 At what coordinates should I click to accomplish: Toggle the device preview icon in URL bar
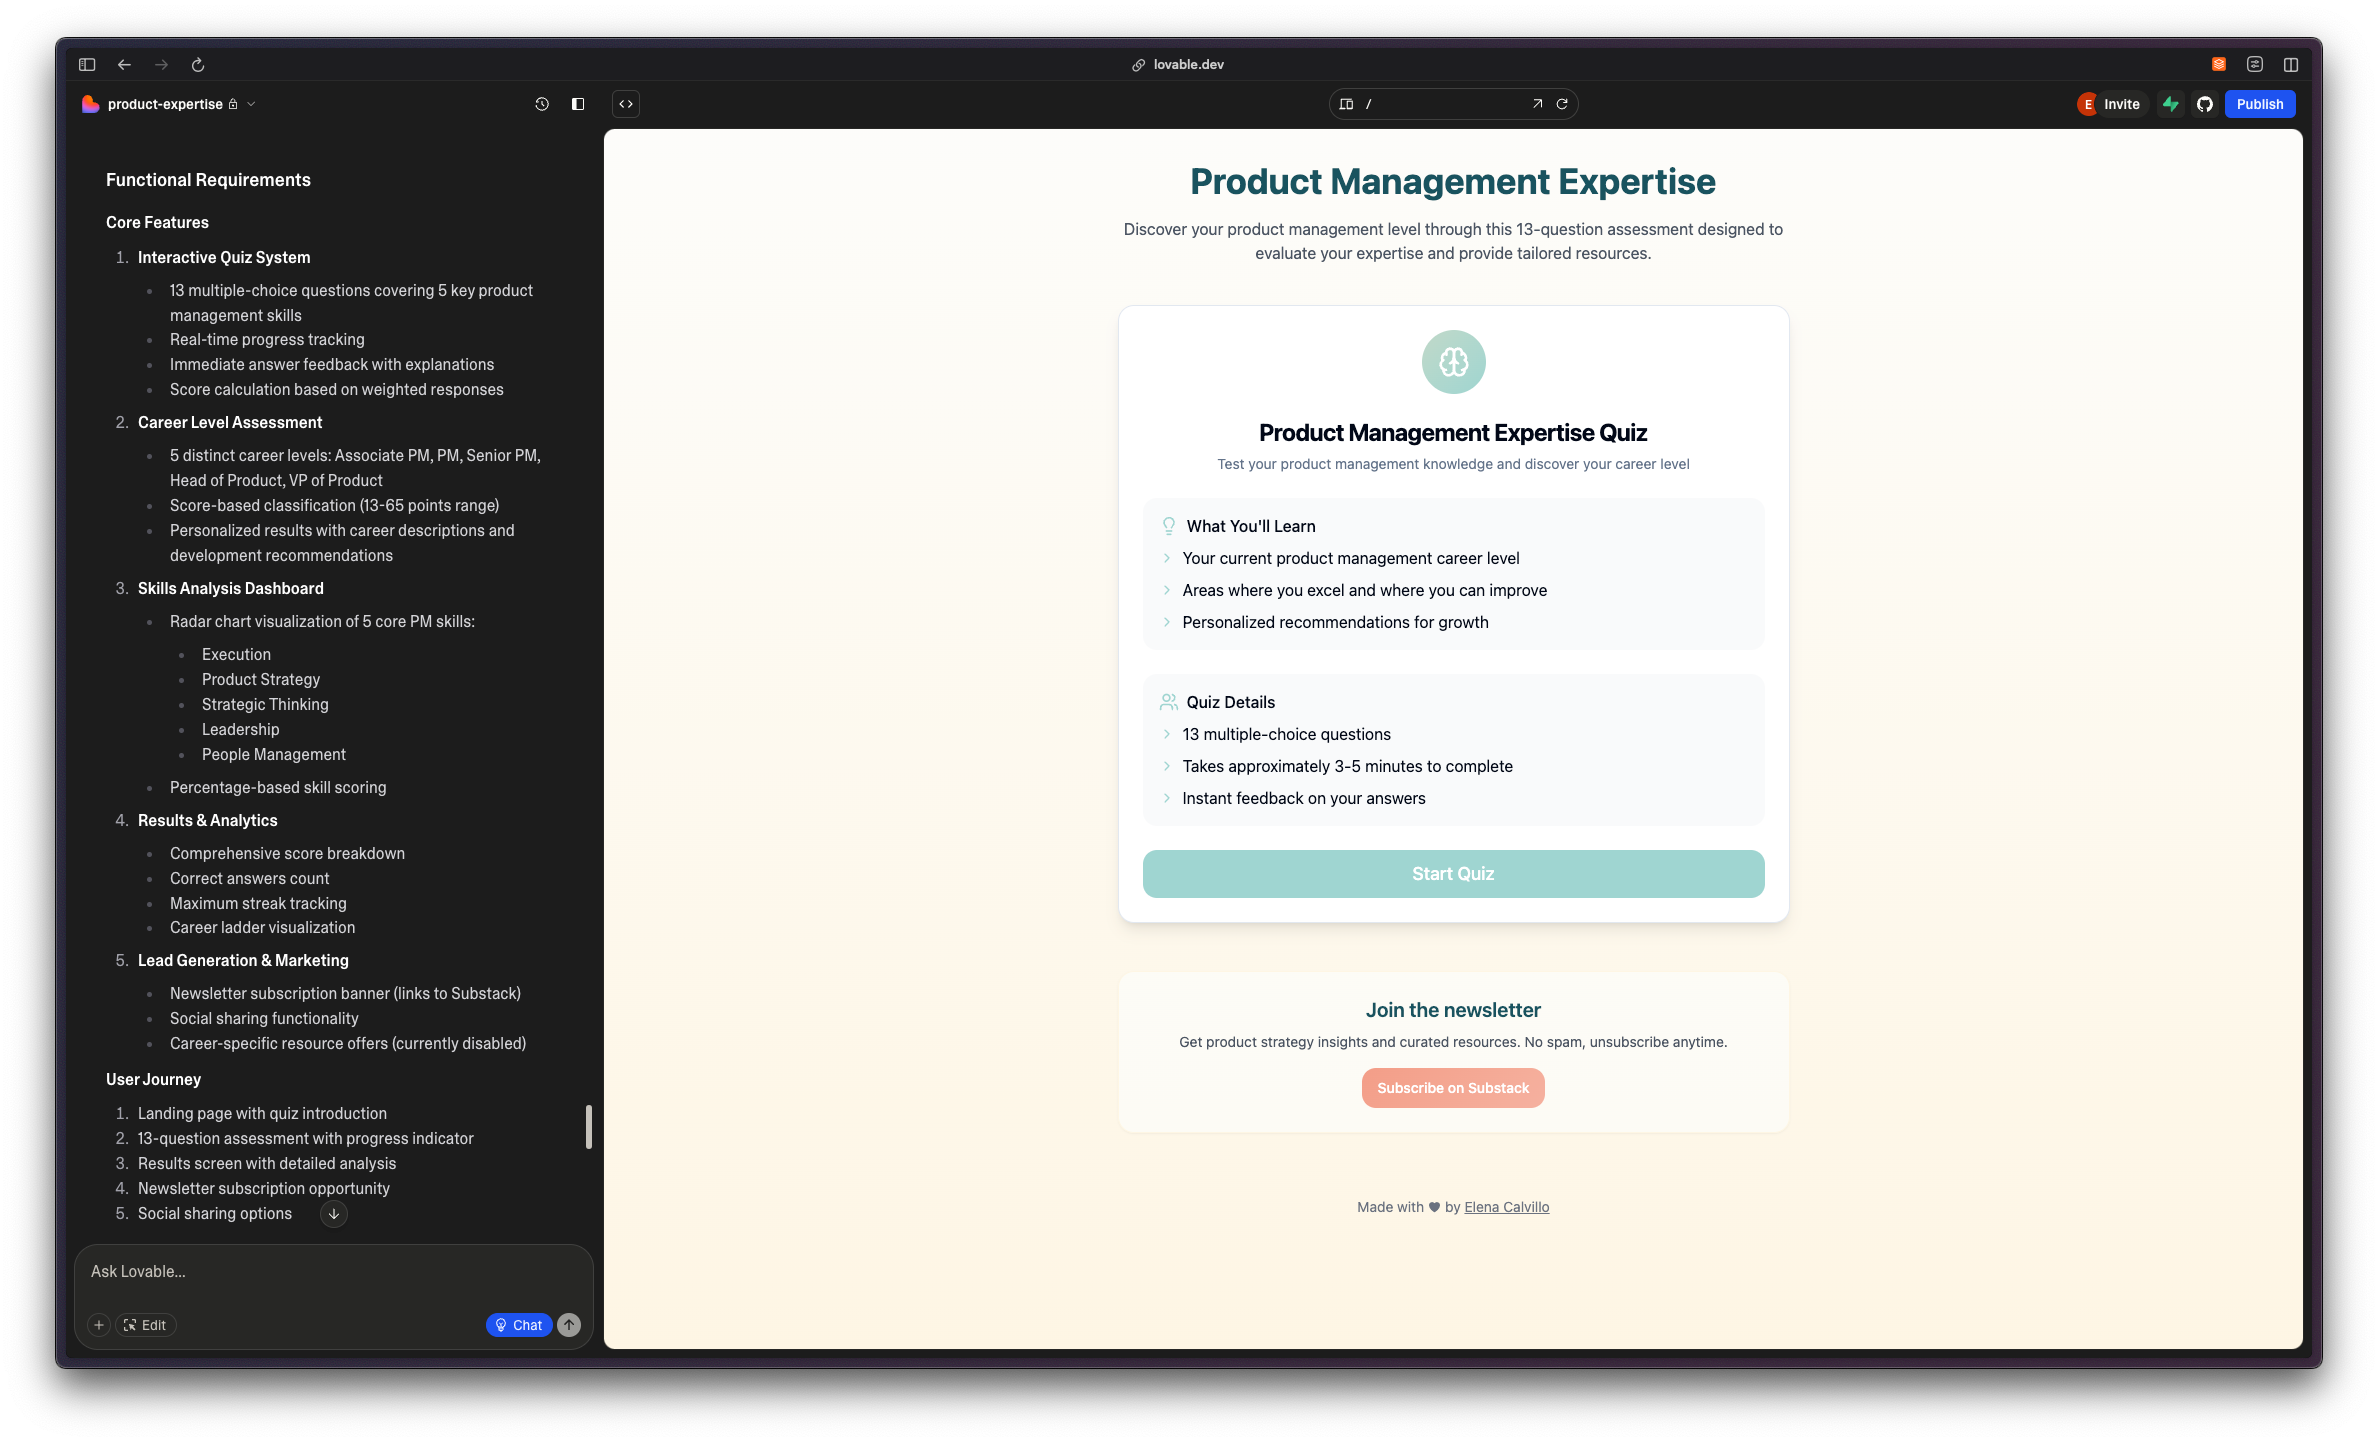click(1347, 104)
